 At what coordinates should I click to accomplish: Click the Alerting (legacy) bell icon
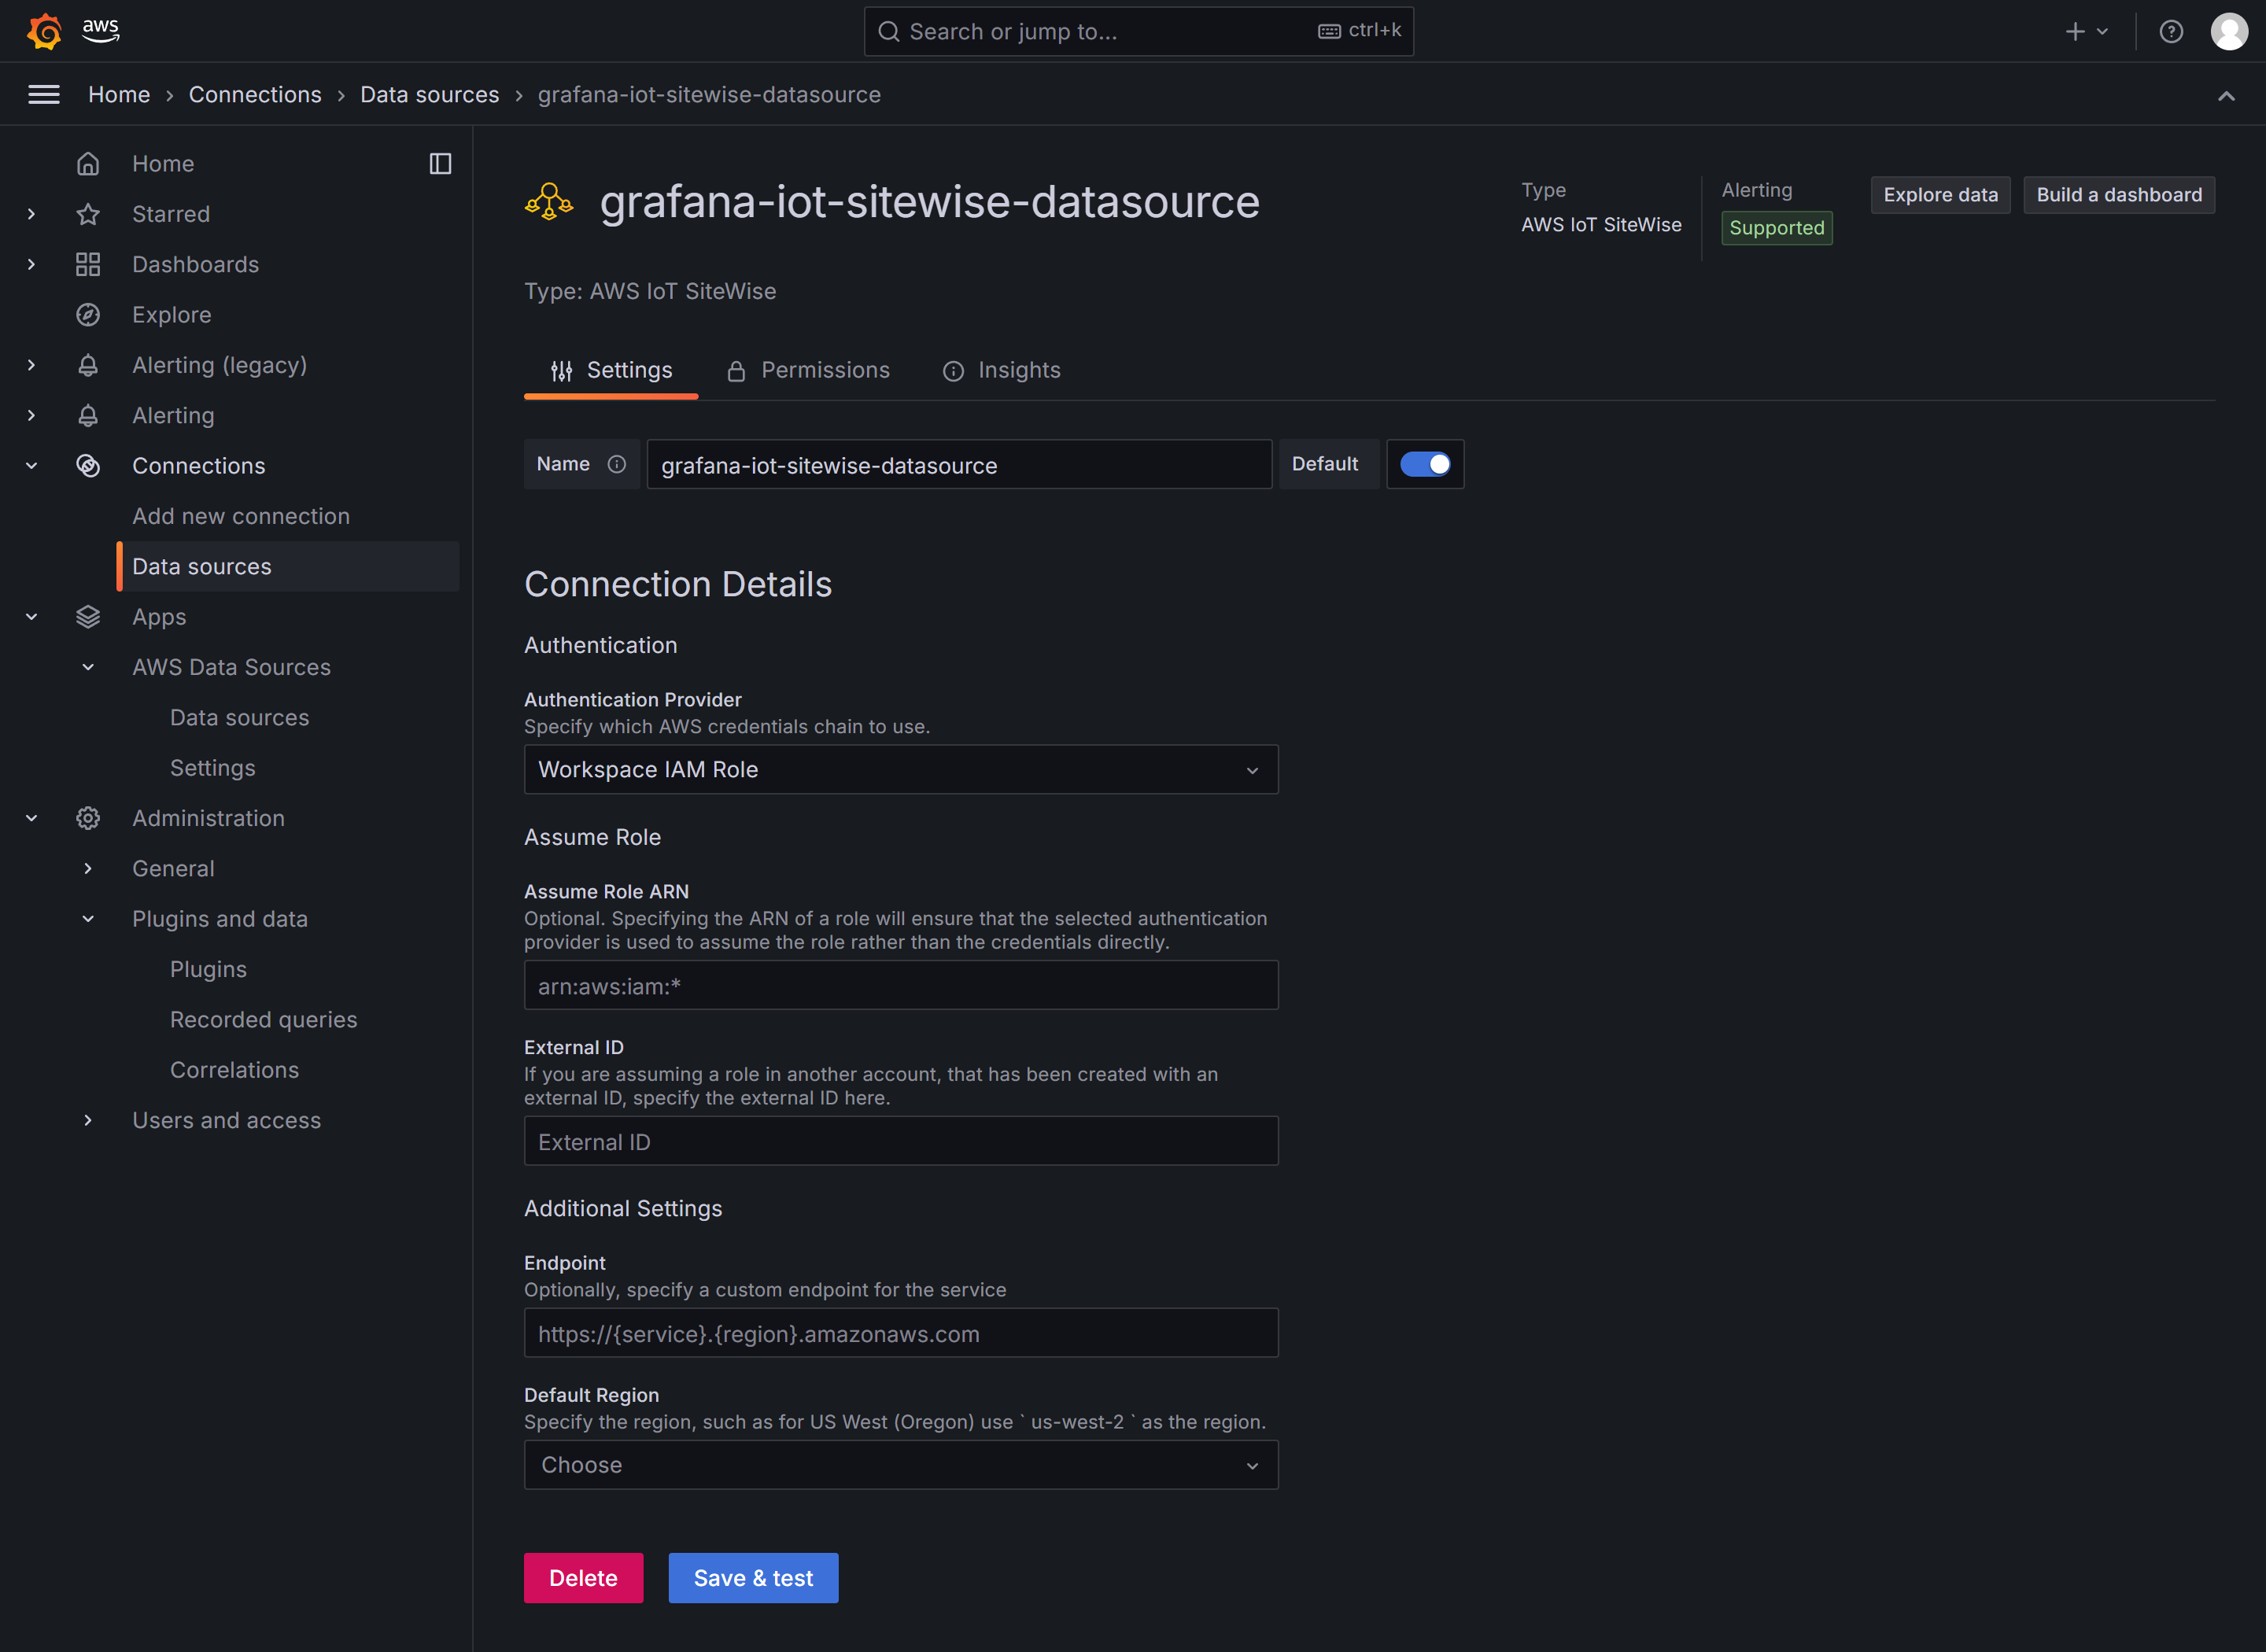click(88, 365)
